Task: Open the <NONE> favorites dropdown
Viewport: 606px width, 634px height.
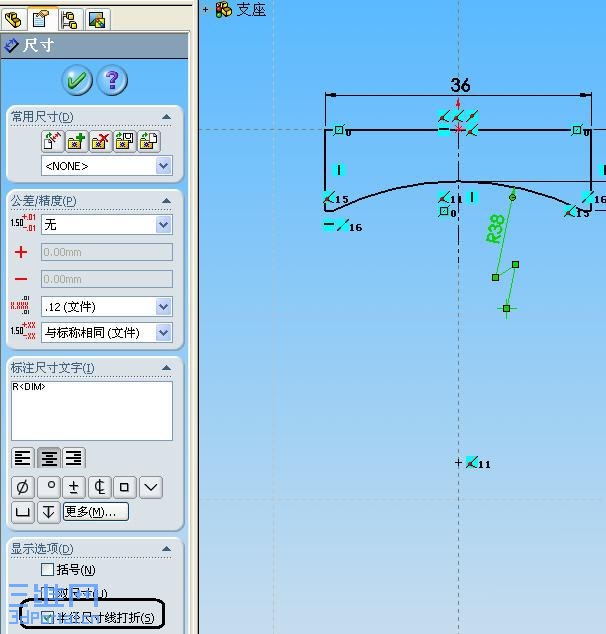Action: pyautogui.click(x=107, y=166)
